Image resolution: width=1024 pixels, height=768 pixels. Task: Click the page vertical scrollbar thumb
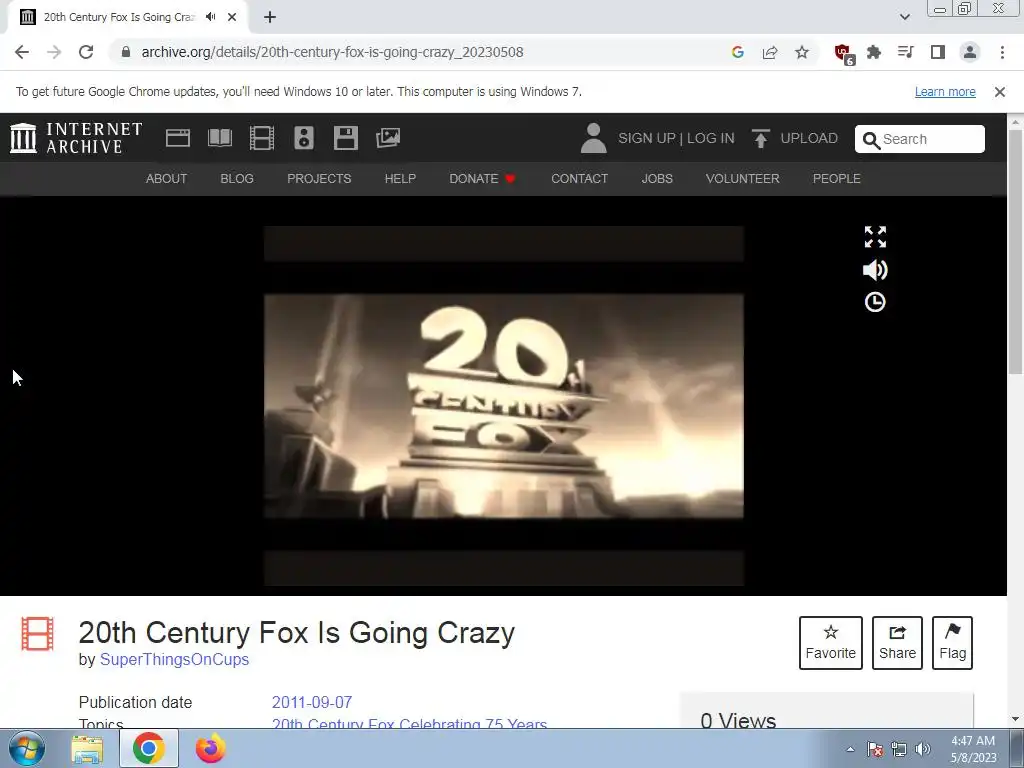click(1016, 251)
